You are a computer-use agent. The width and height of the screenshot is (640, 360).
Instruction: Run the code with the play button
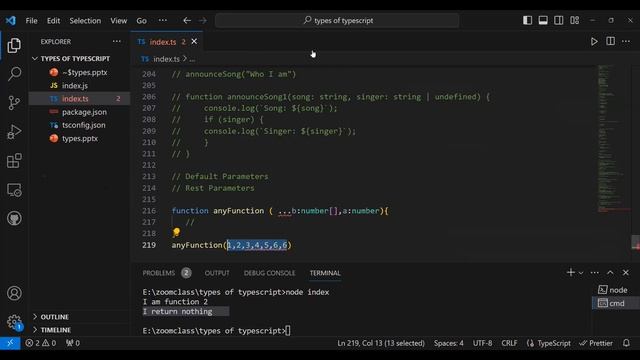[594, 41]
